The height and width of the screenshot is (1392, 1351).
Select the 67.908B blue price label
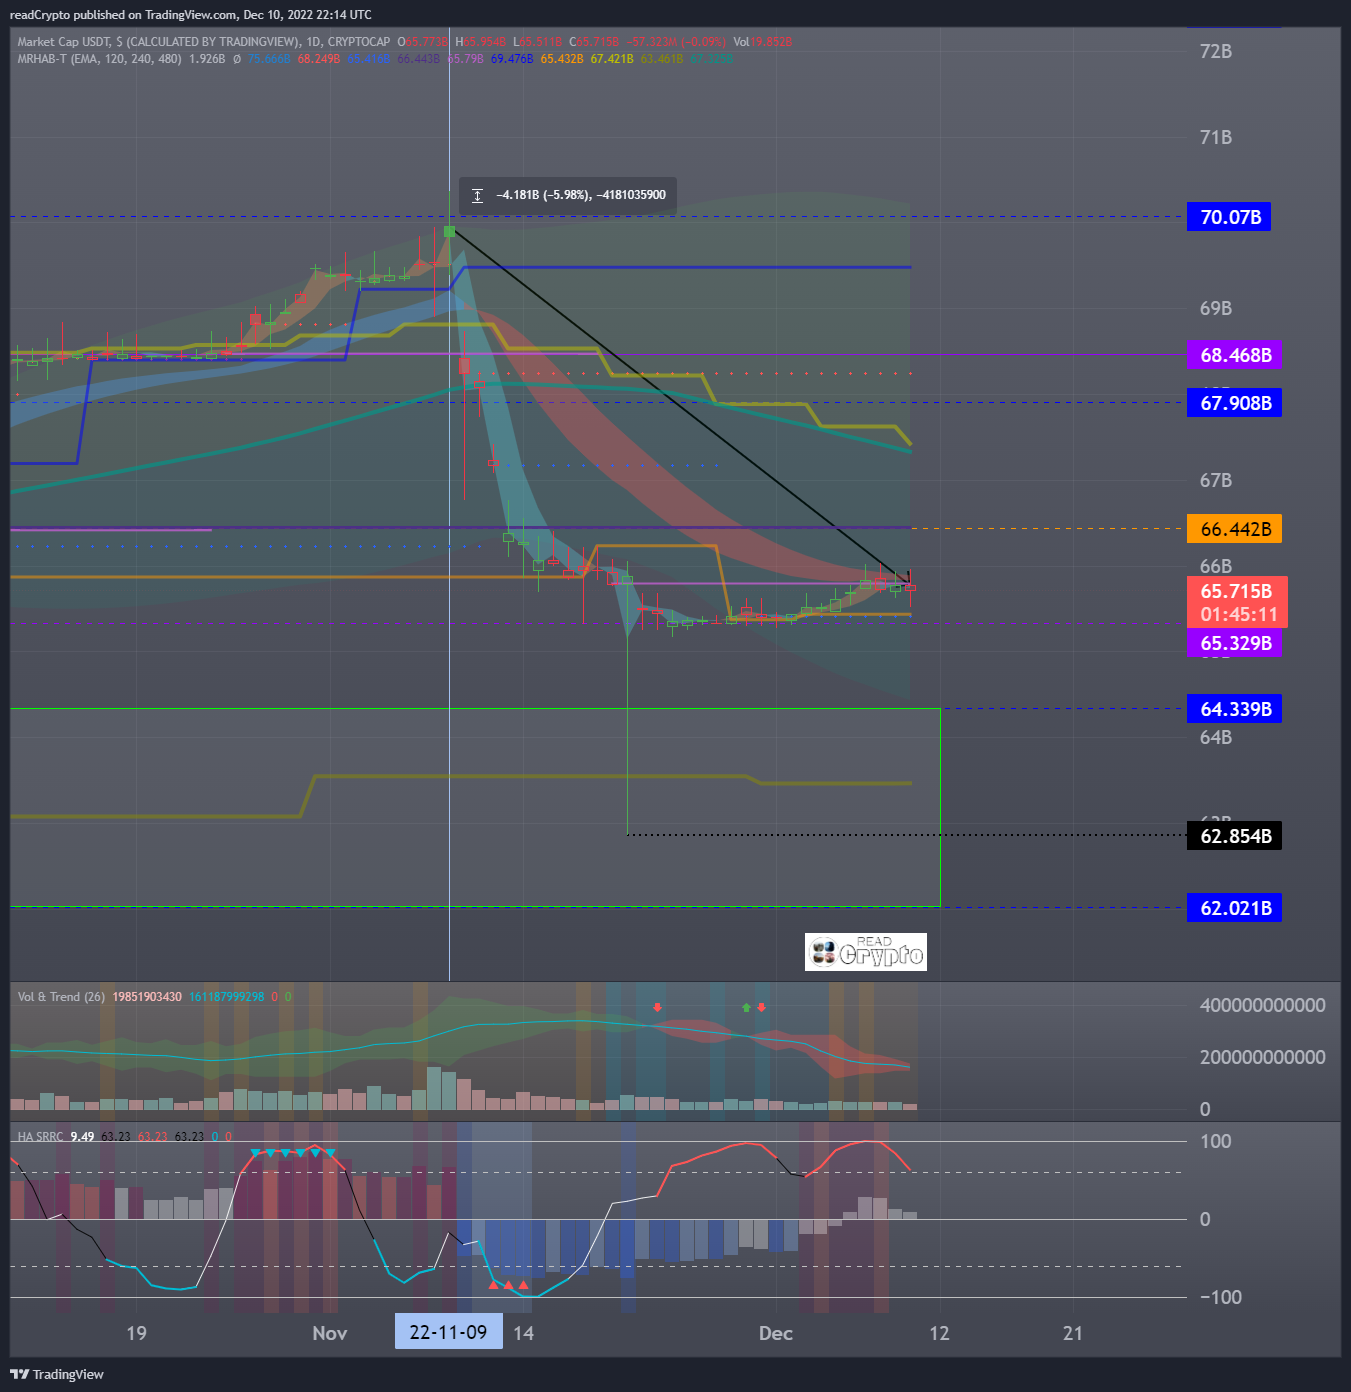point(1234,403)
